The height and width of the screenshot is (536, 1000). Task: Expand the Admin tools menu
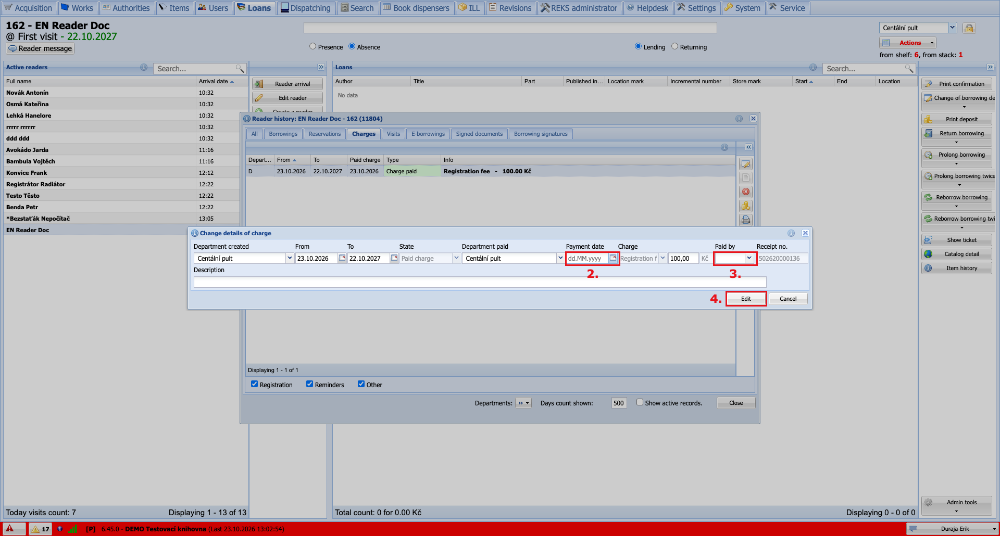click(x=957, y=504)
